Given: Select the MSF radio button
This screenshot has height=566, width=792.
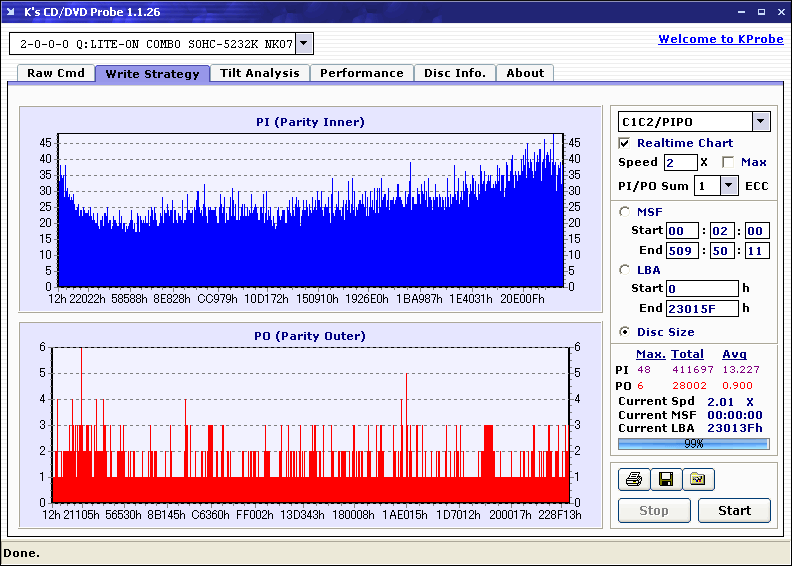Looking at the screenshot, I should pyautogui.click(x=625, y=211).
